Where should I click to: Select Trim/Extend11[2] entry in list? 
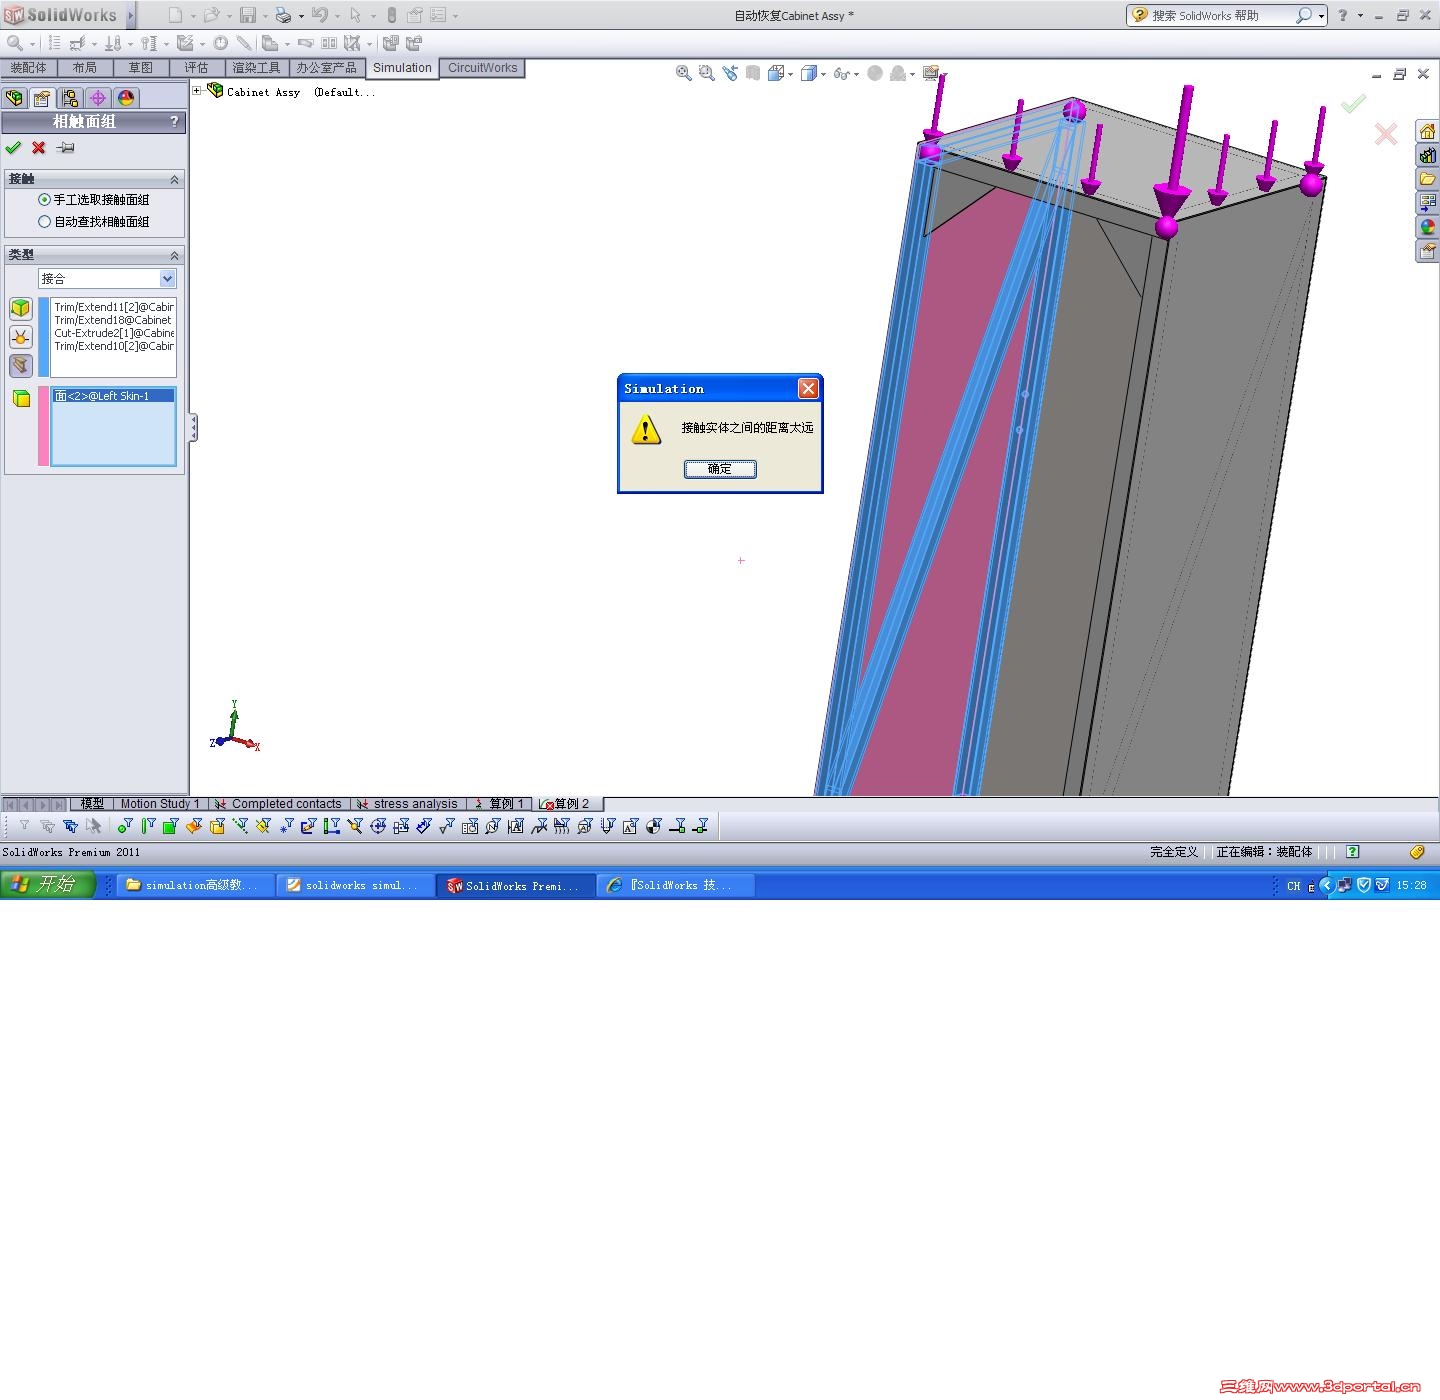coord(114,307)
